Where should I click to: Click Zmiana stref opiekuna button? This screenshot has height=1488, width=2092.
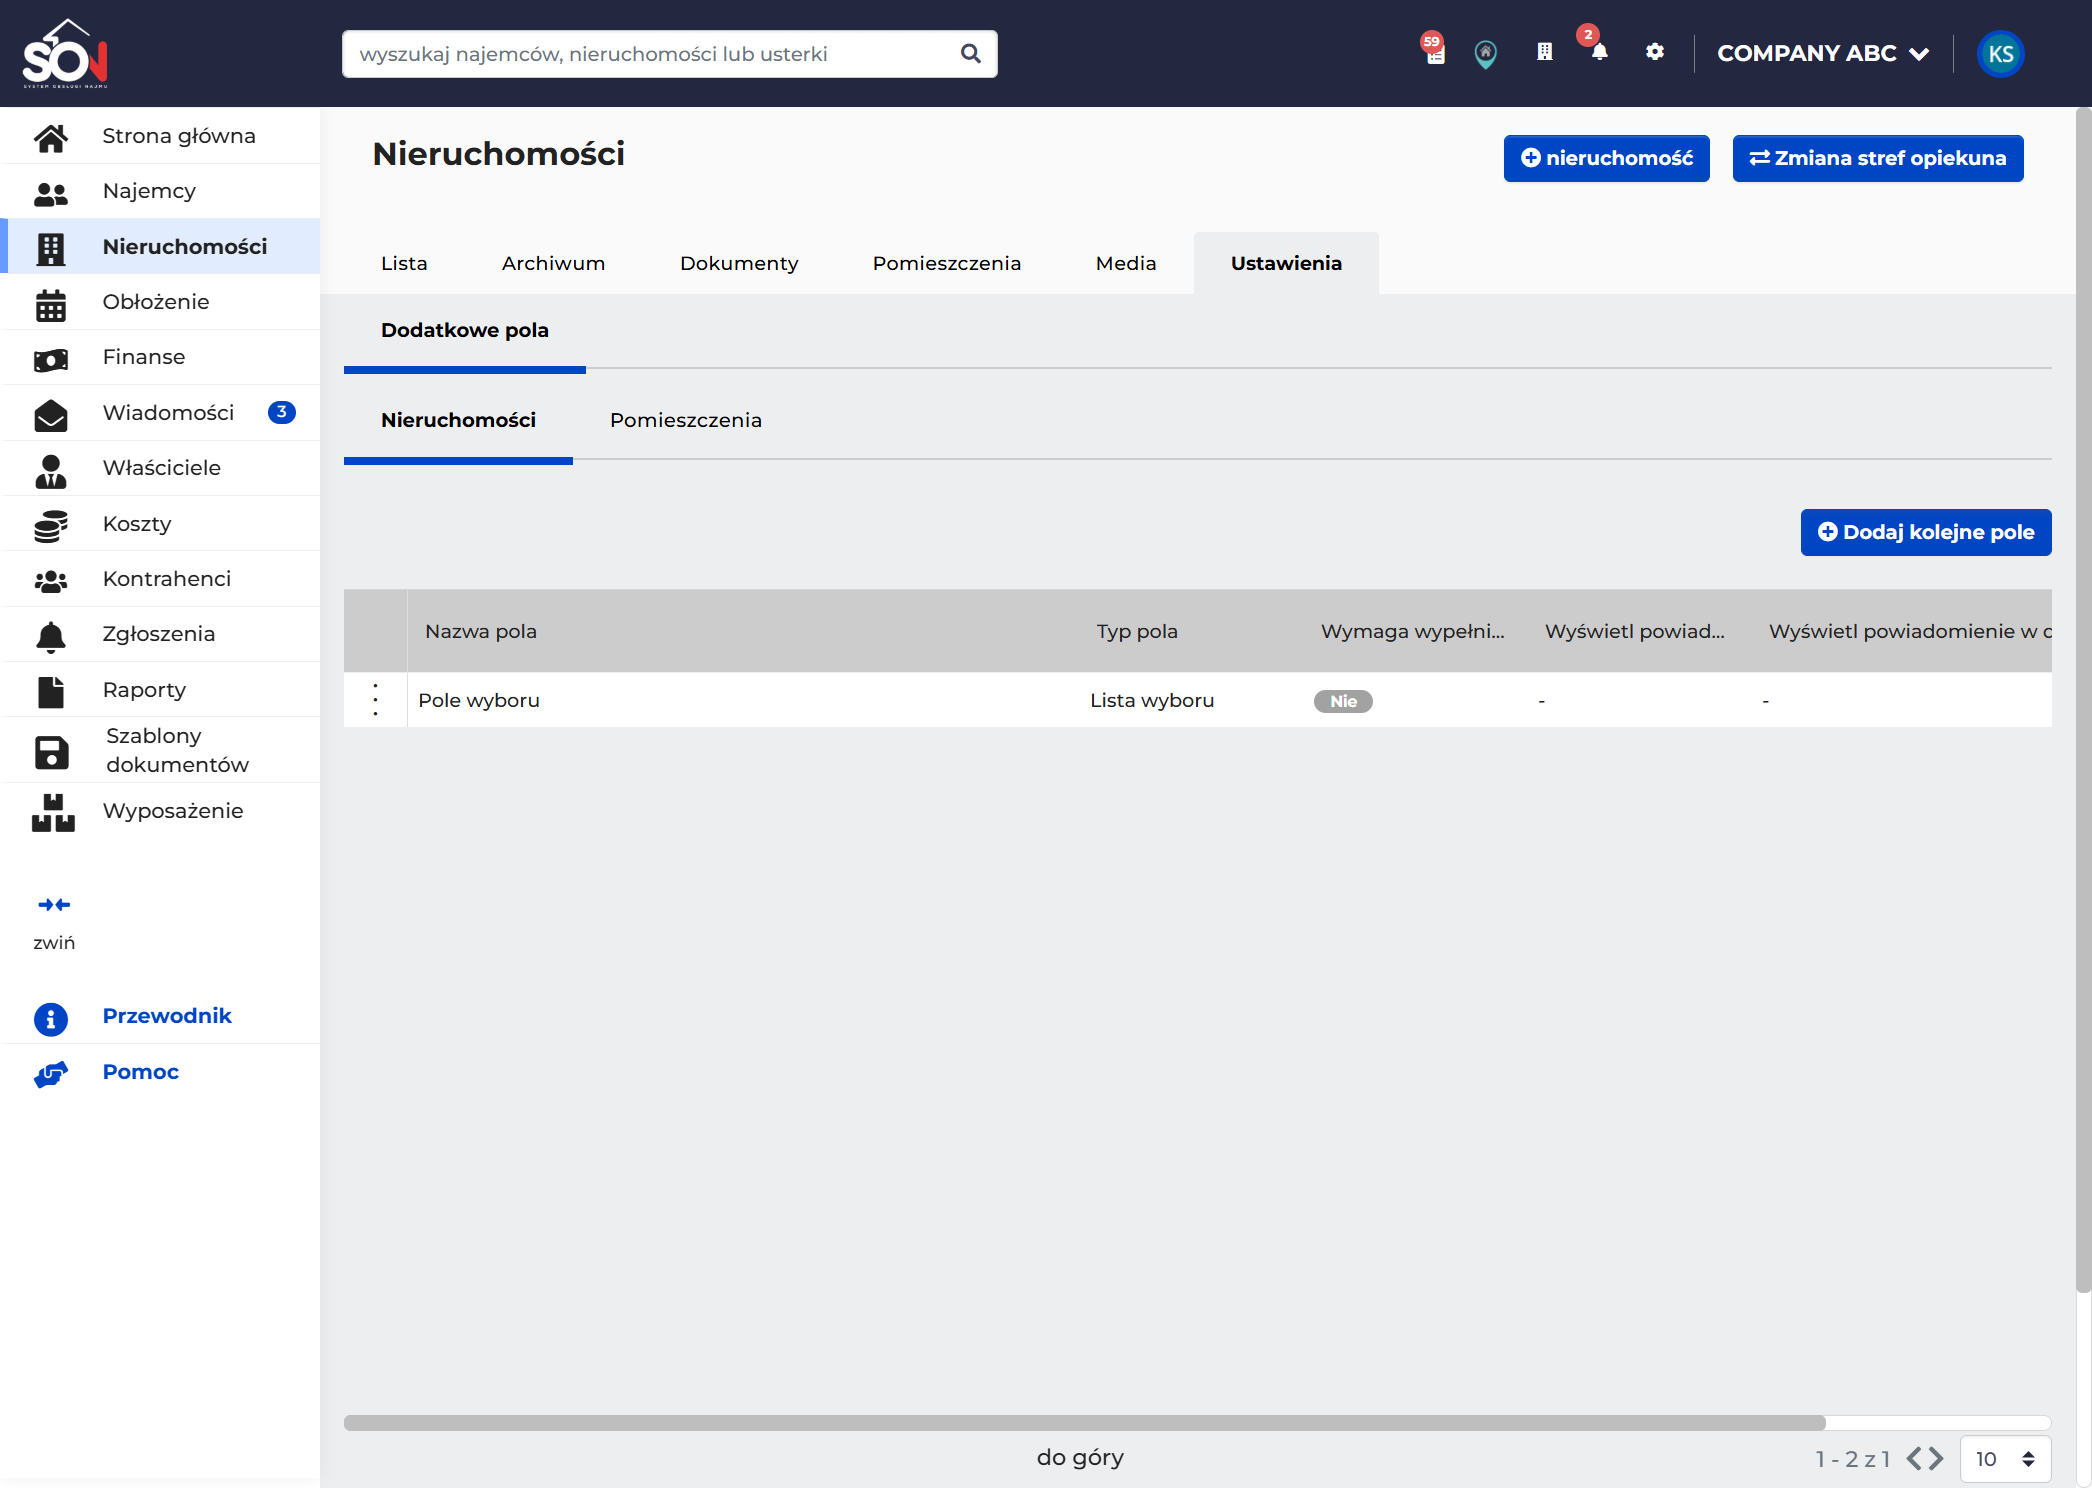point(1878,158)
